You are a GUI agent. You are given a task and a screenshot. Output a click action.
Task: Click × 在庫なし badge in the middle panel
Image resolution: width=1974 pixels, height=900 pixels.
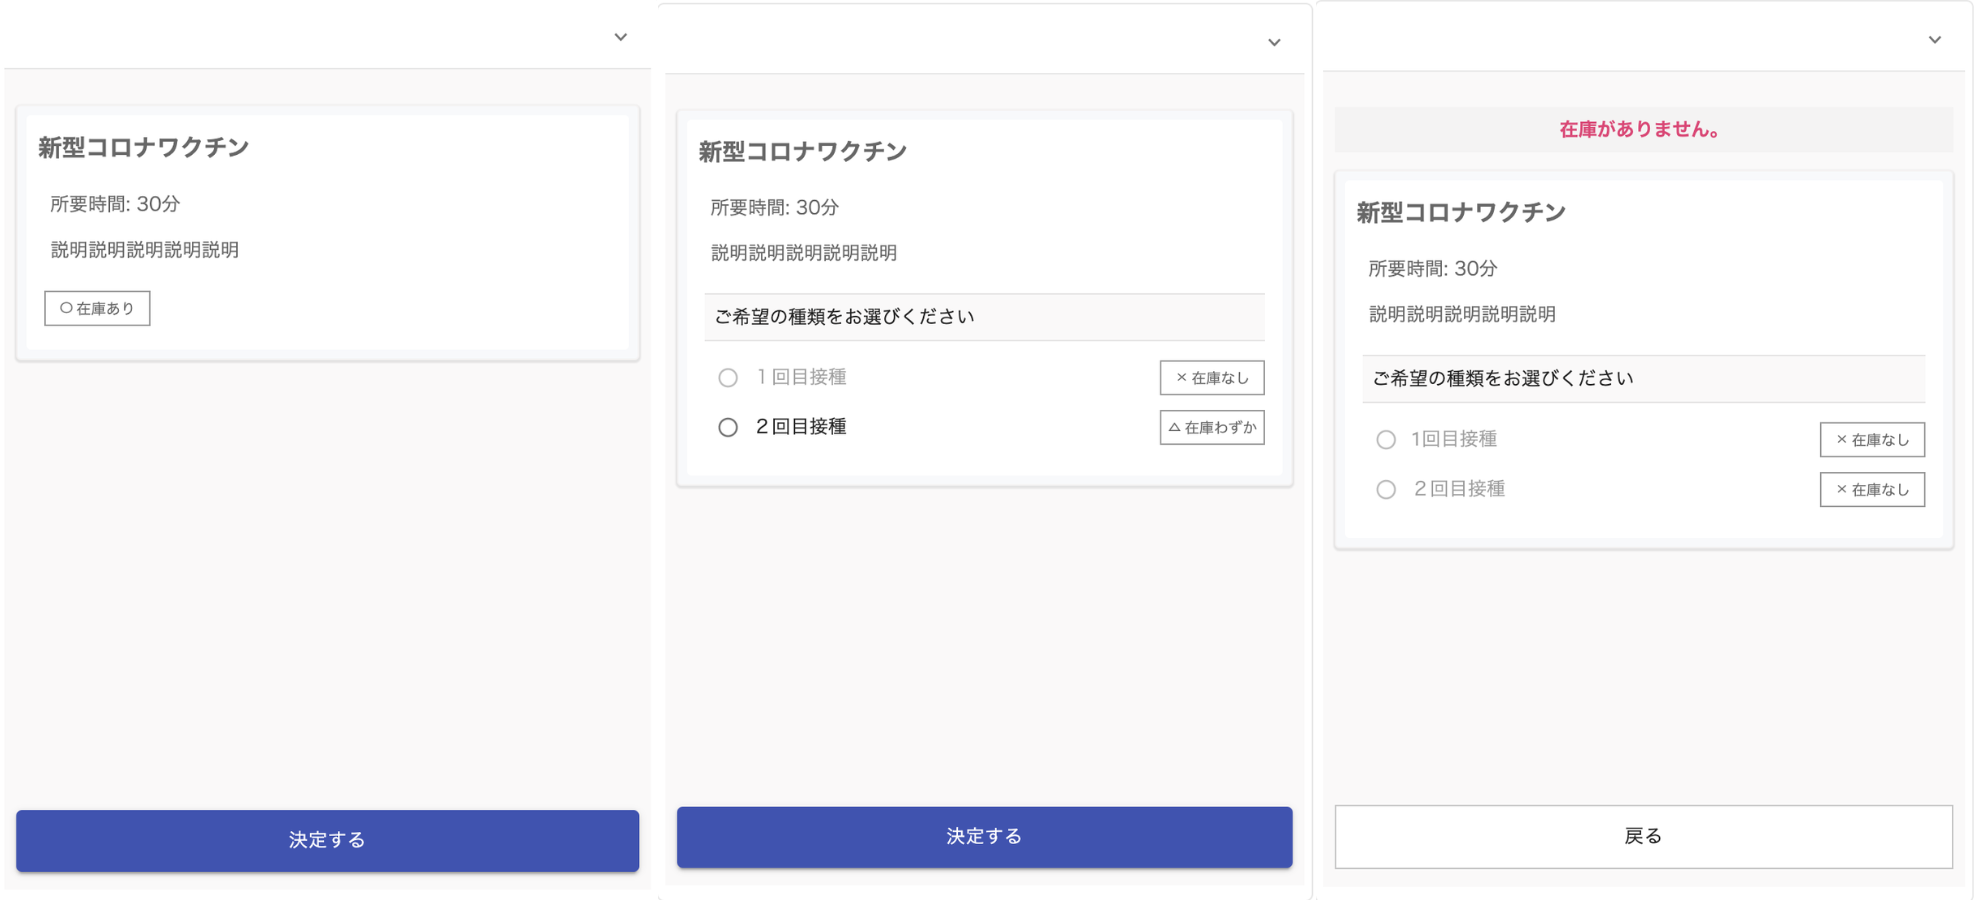pyautogui.click(x=1212, y=378)
